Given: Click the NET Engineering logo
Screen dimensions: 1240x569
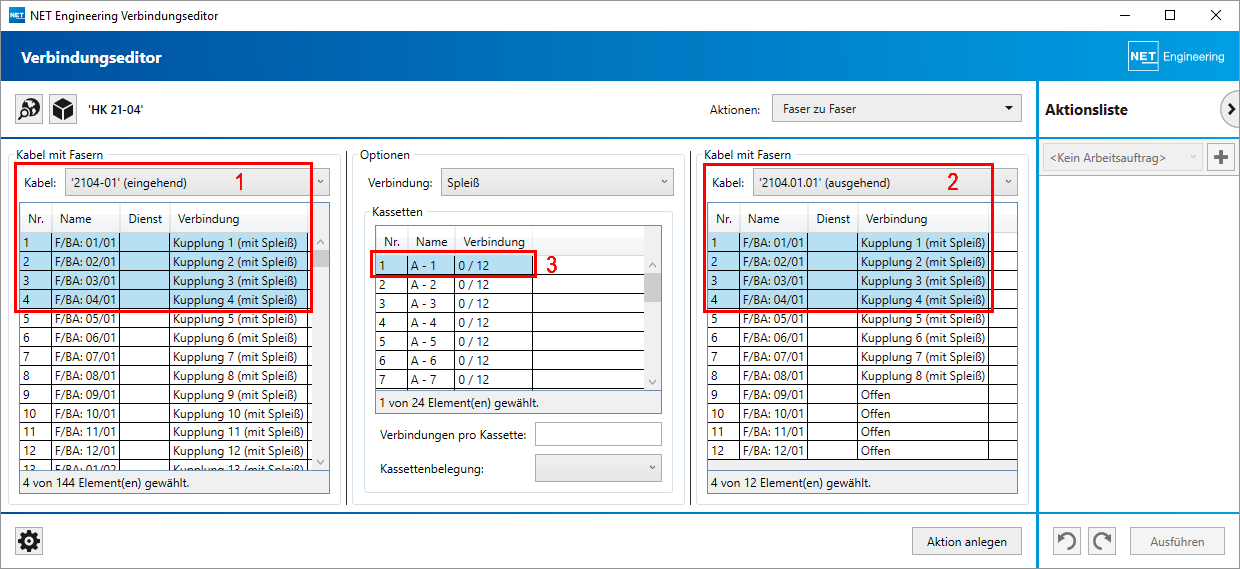Looking at the screenshot, I should coord(1176,57).
